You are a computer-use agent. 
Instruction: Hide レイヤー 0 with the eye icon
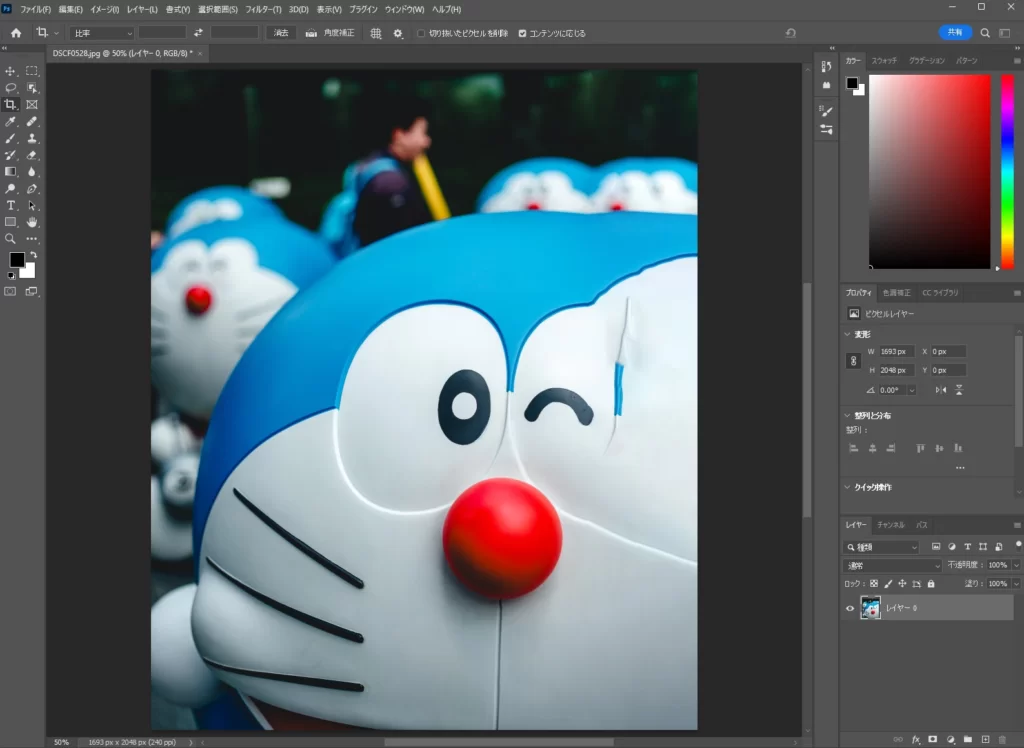click(x=850, y=608)
